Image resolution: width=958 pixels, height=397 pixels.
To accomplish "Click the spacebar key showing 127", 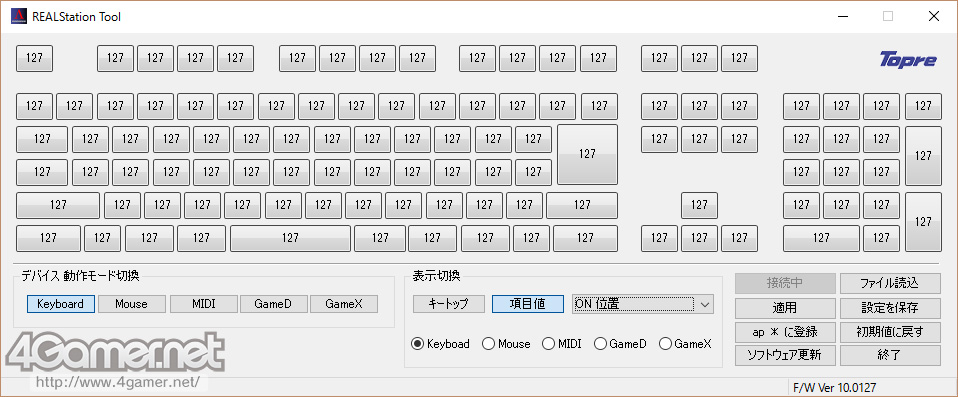I will tap(290, 238).
